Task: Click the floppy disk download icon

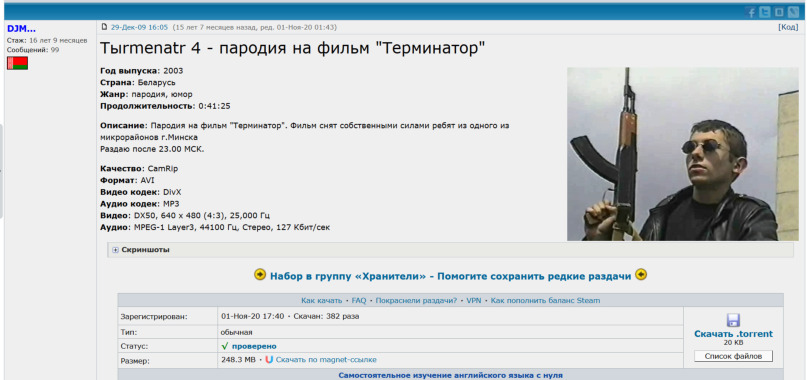Action: point(733,320)
